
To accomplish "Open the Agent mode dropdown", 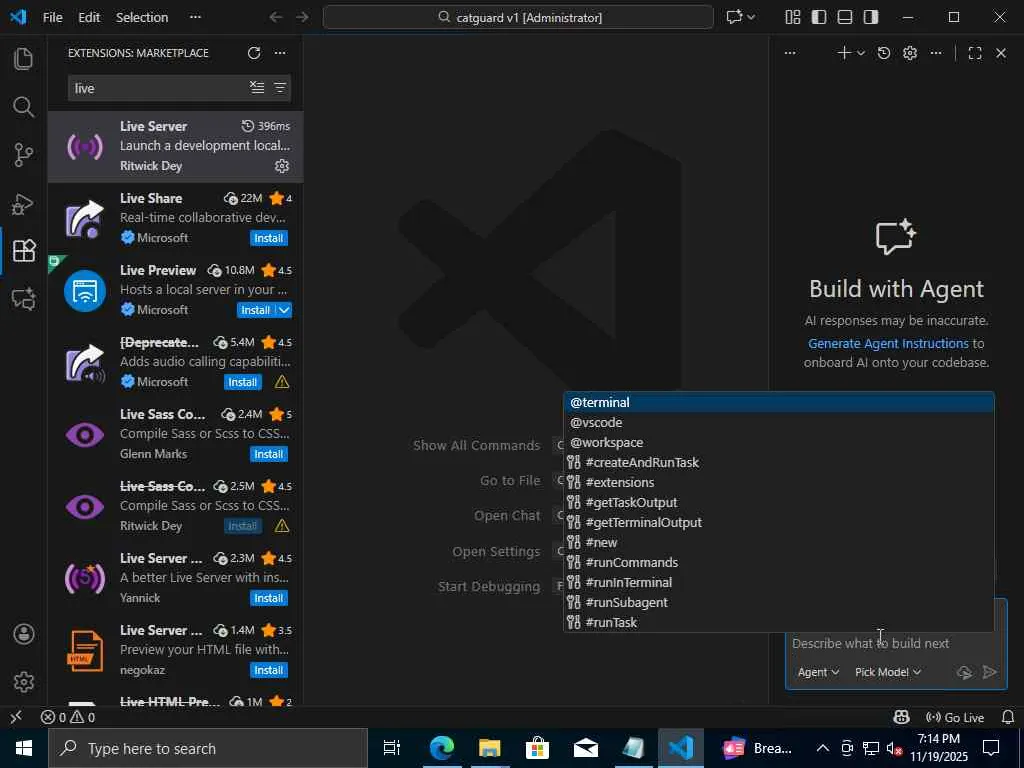I will tap(818, 672).
